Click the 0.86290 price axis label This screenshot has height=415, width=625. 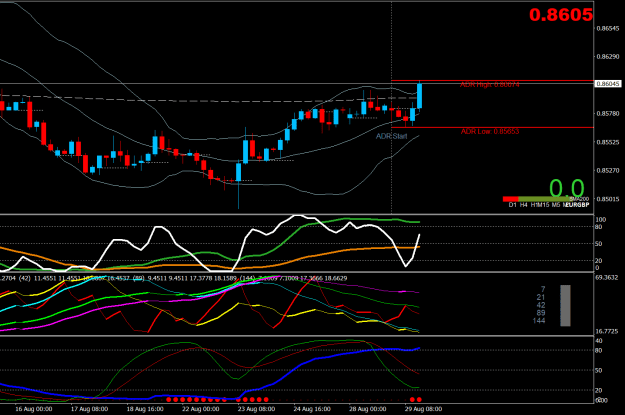(x=608, y=57)
